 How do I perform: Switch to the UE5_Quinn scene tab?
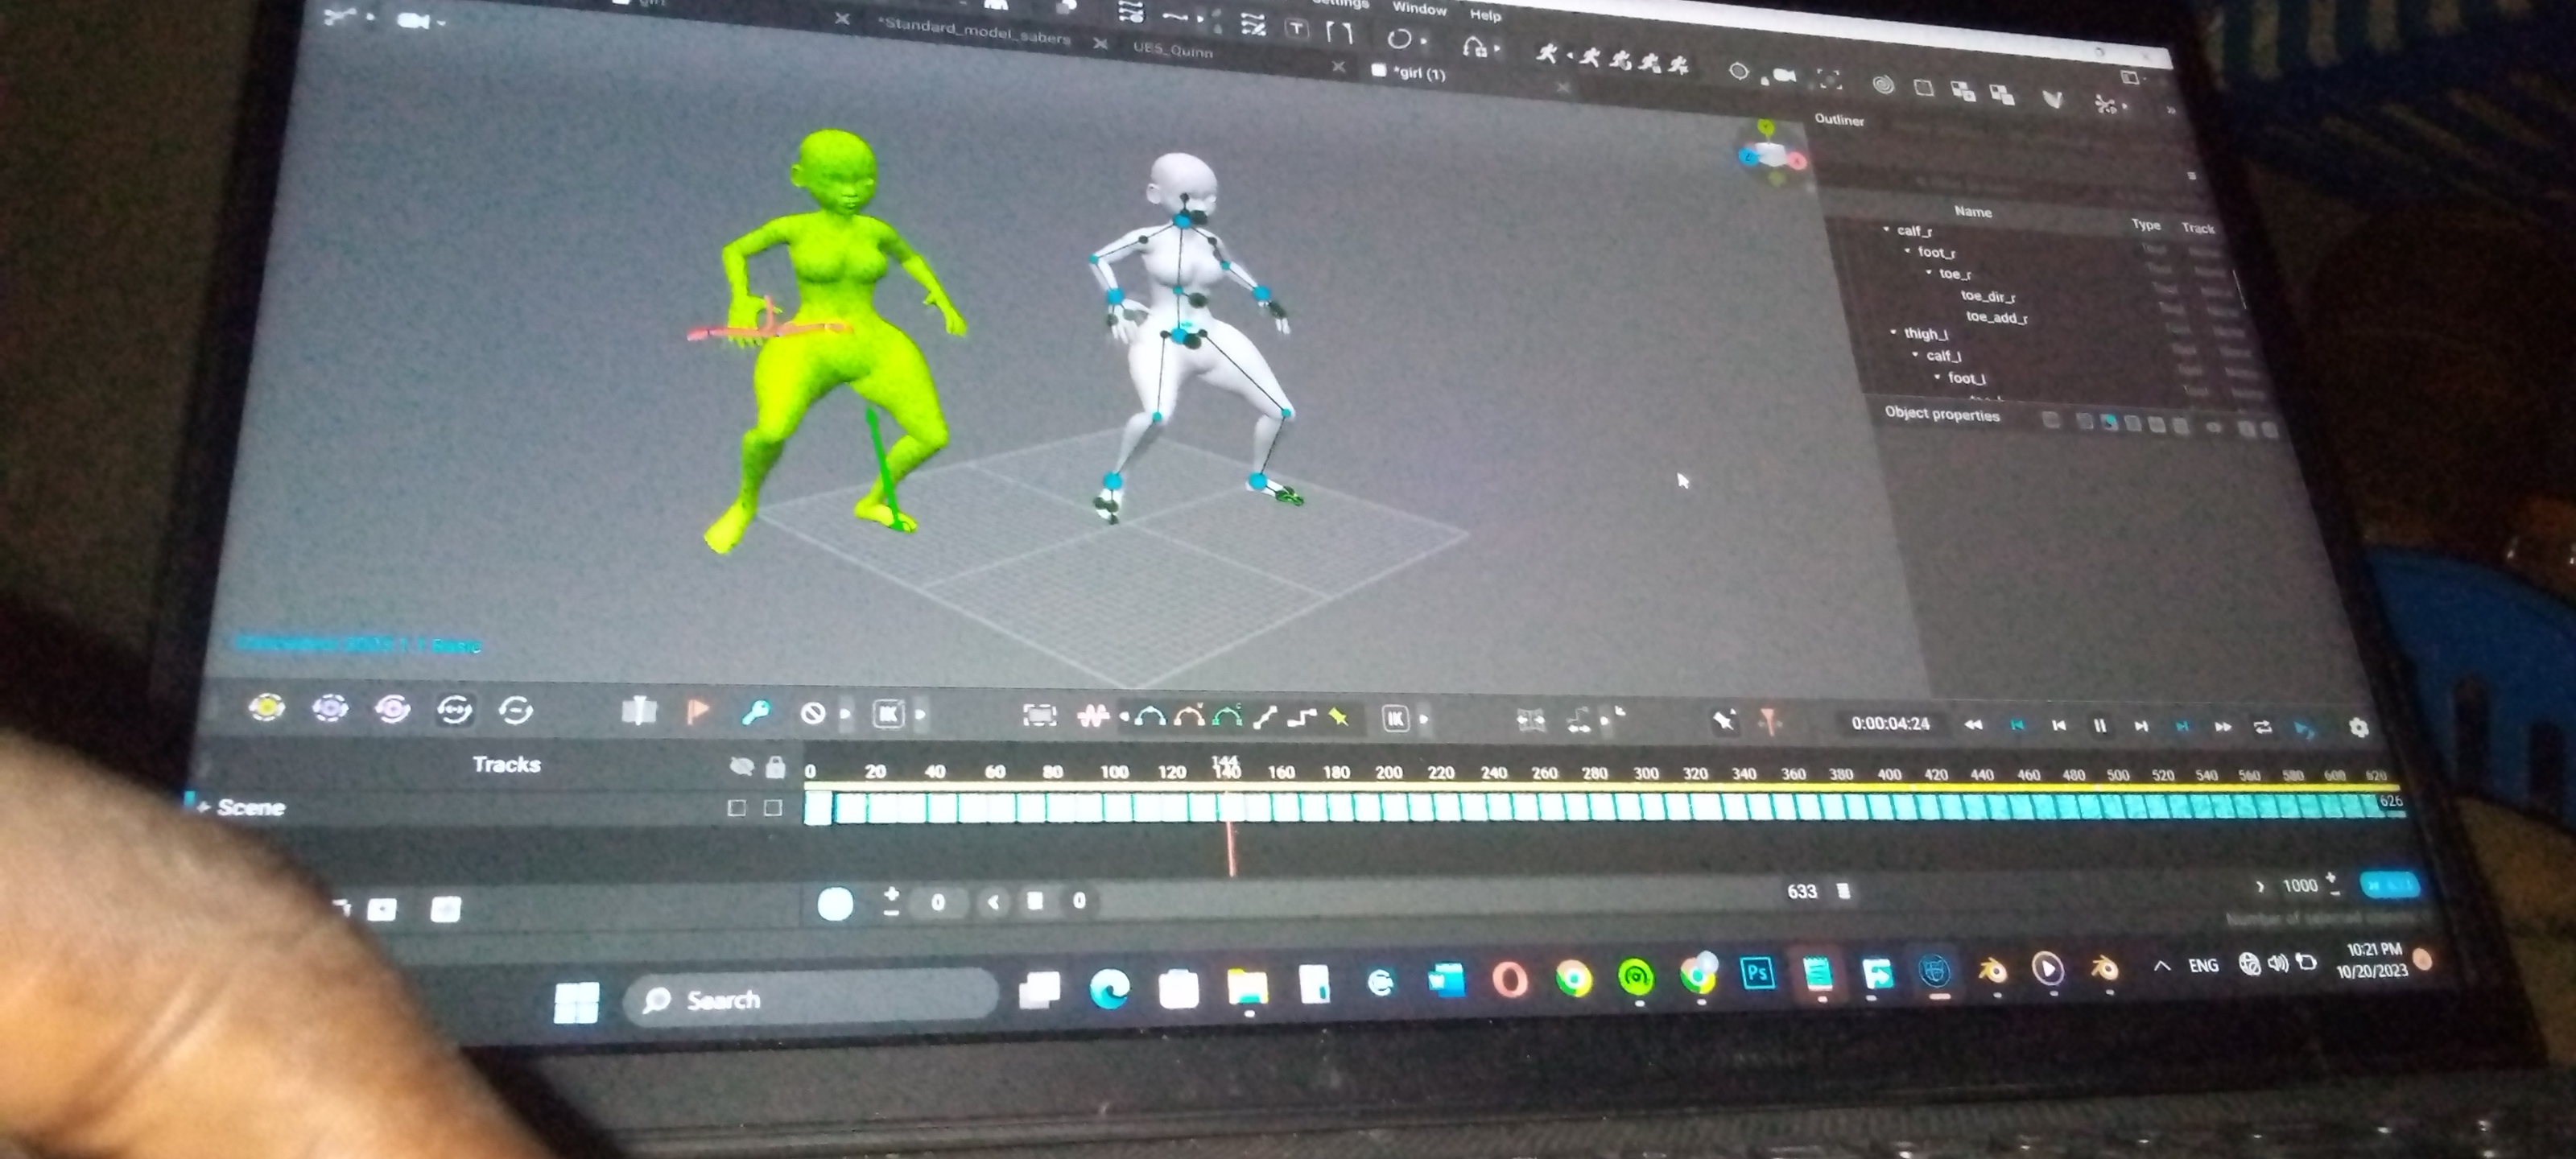pos(1172,49)
